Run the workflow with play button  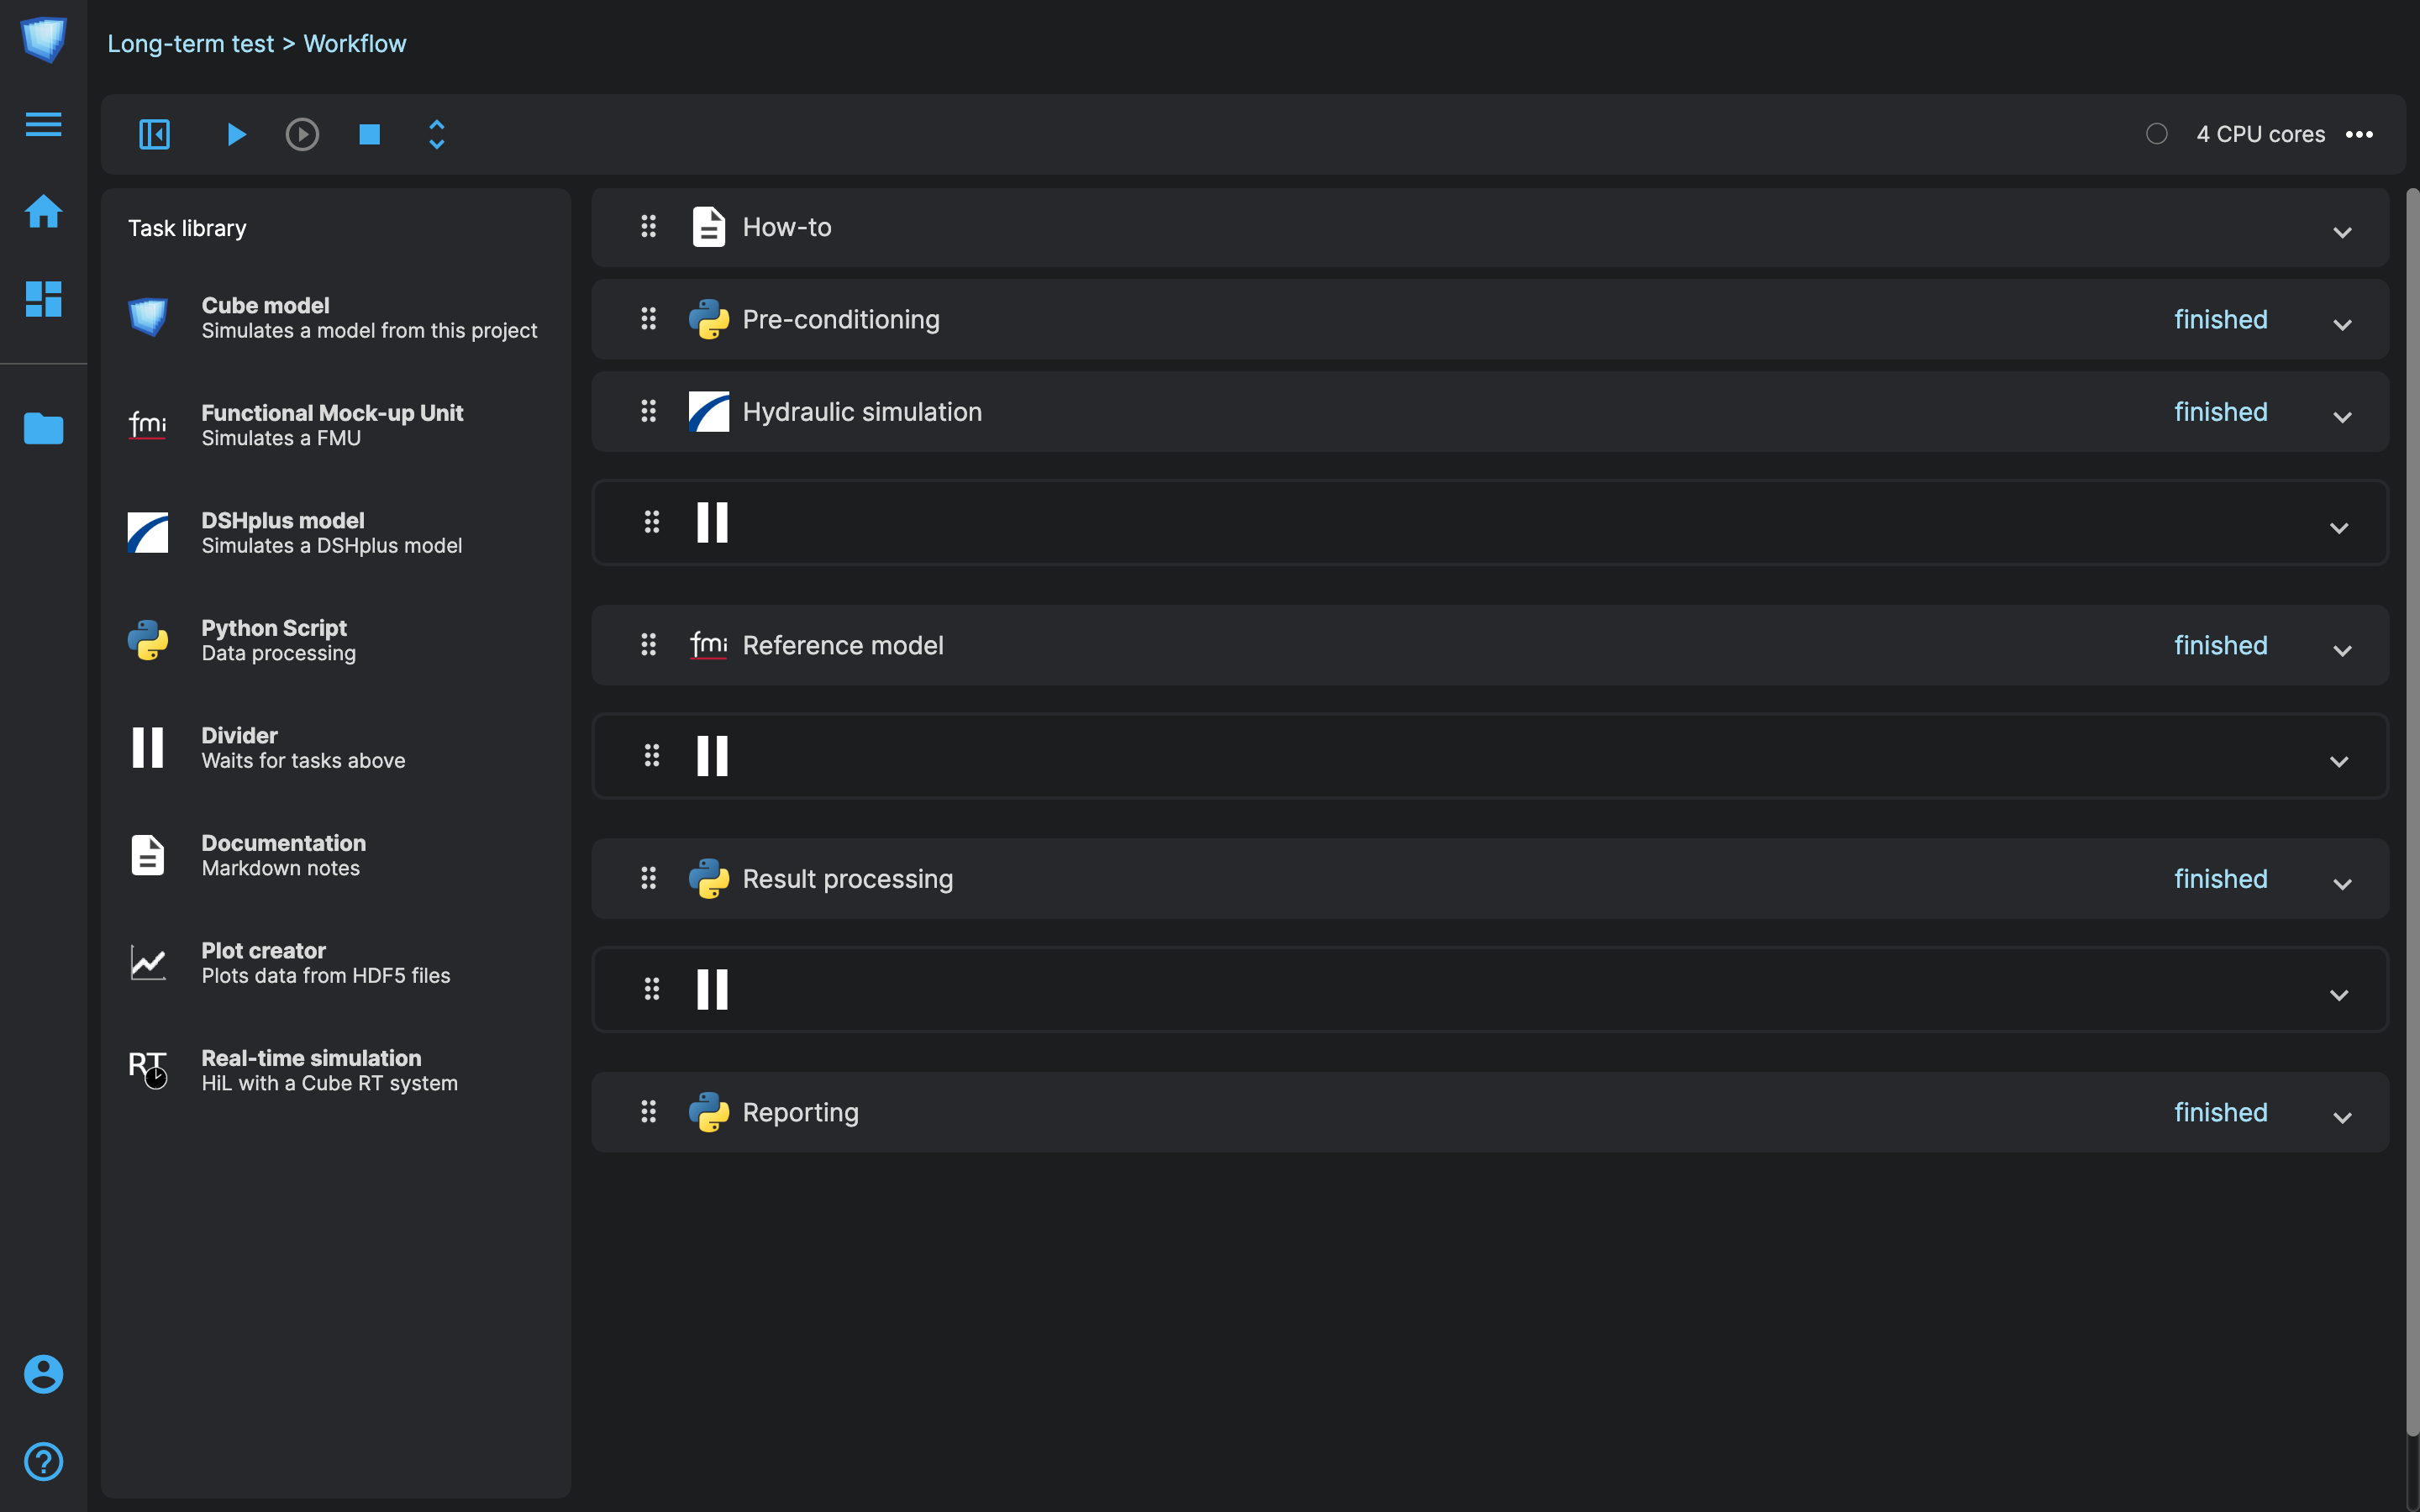[x=236, y=134]
